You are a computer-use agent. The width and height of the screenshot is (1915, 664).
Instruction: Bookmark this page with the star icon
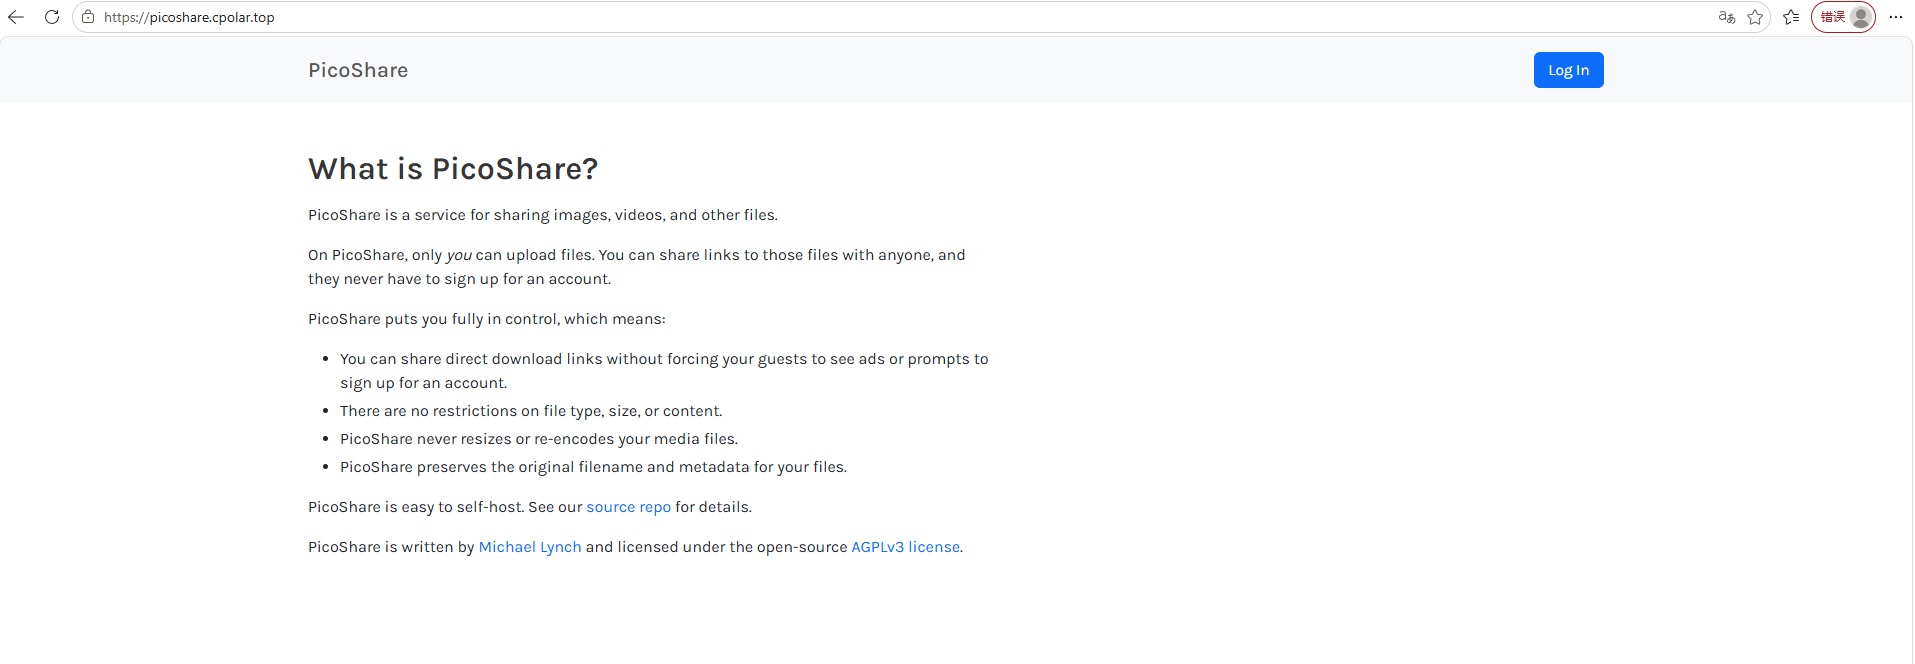1755,17
